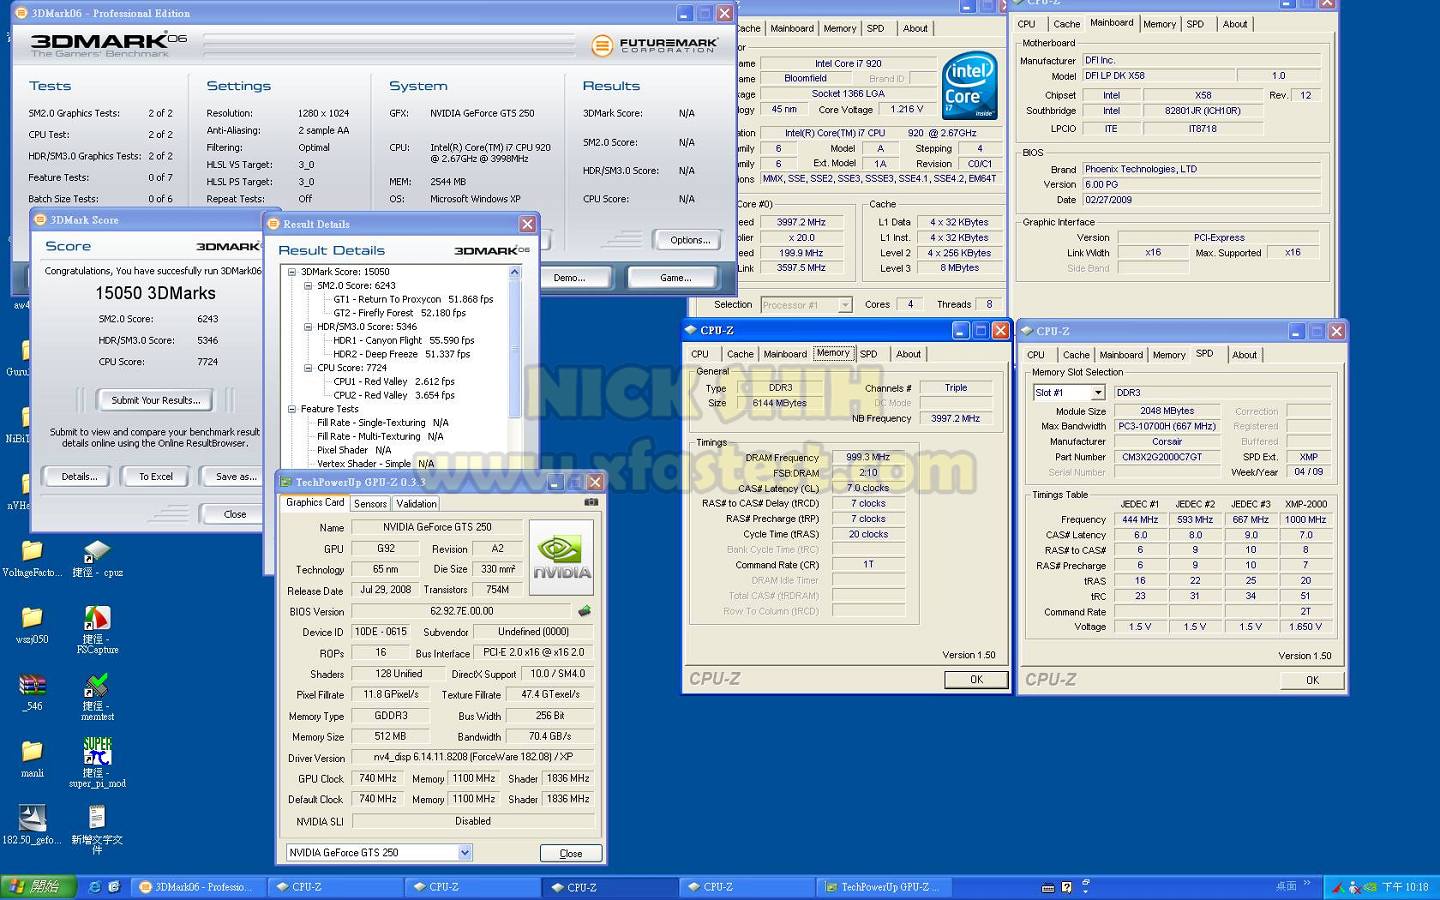Click the messenger tray icon with red X

tap(1355, 887)
